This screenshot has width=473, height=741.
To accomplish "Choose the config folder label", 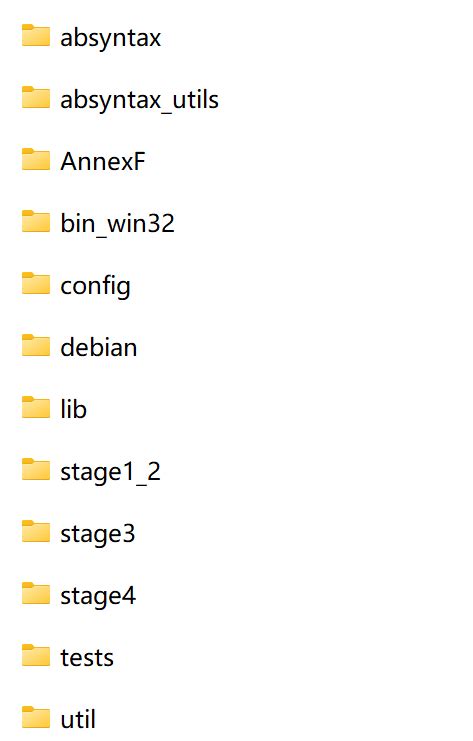I will click(x=95, y=287).
